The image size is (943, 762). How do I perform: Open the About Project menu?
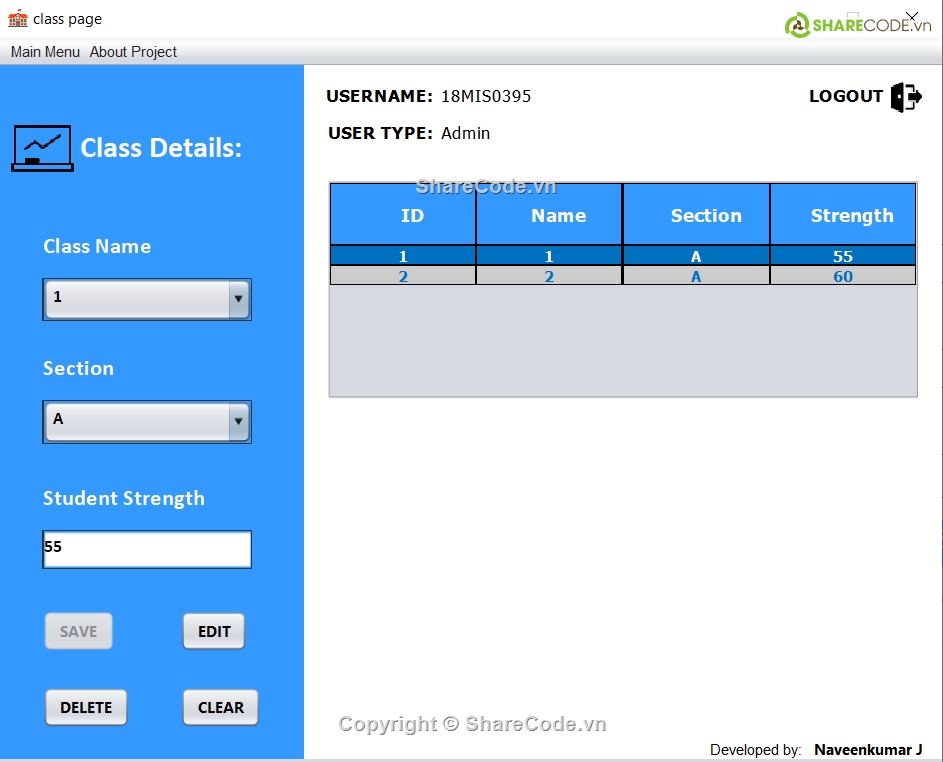(133, 52)
